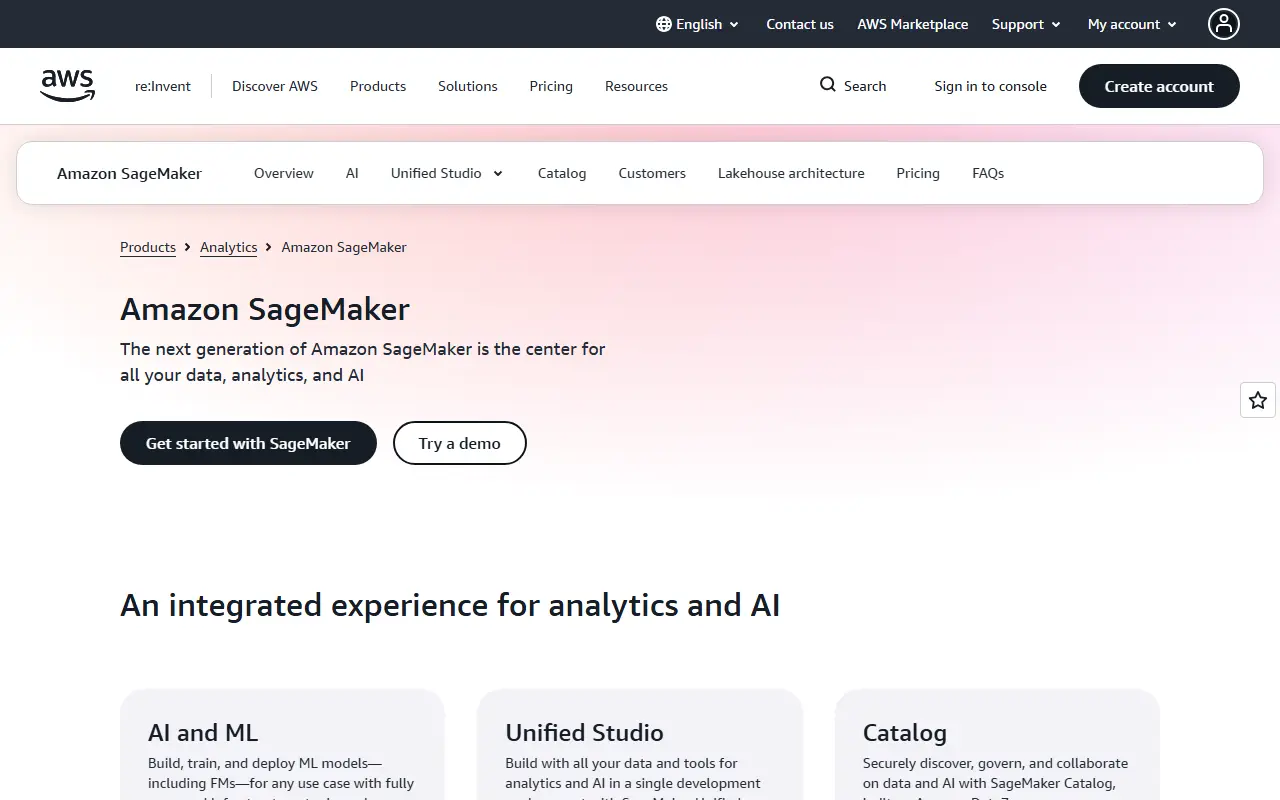Click the Try a demo button
Image resolution: width=1280 pixels, height=800 pixels.
460,443
